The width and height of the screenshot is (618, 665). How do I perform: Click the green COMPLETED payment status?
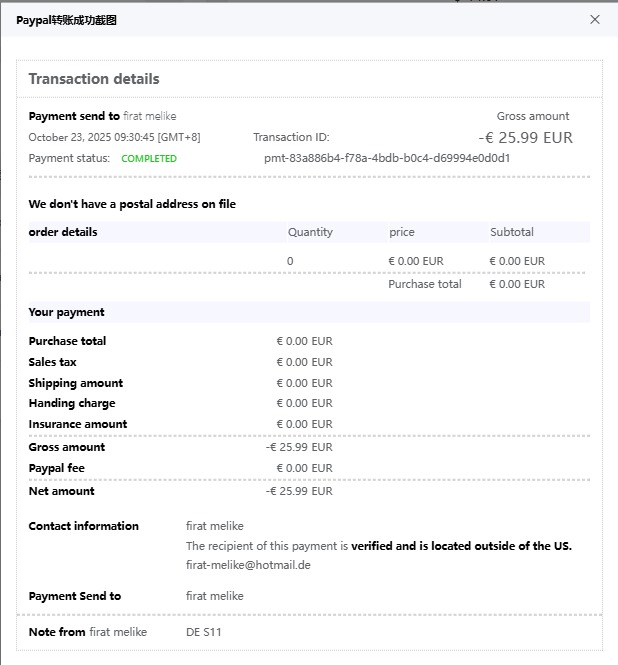149,159
